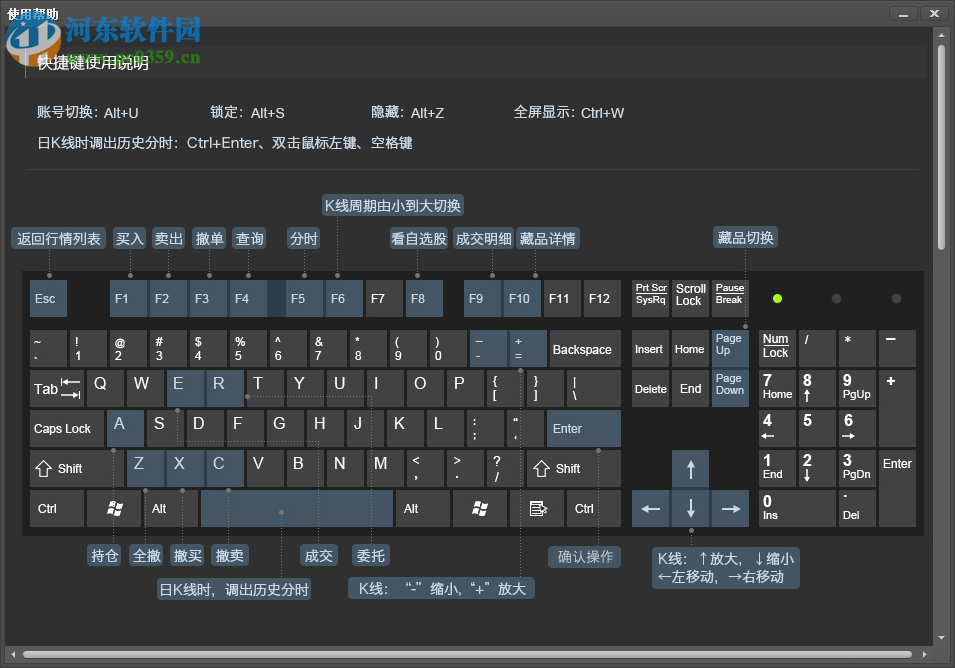Viewport: 955px width, 668px height.
Task: Click the Backspace key
Action: point(585,348)
